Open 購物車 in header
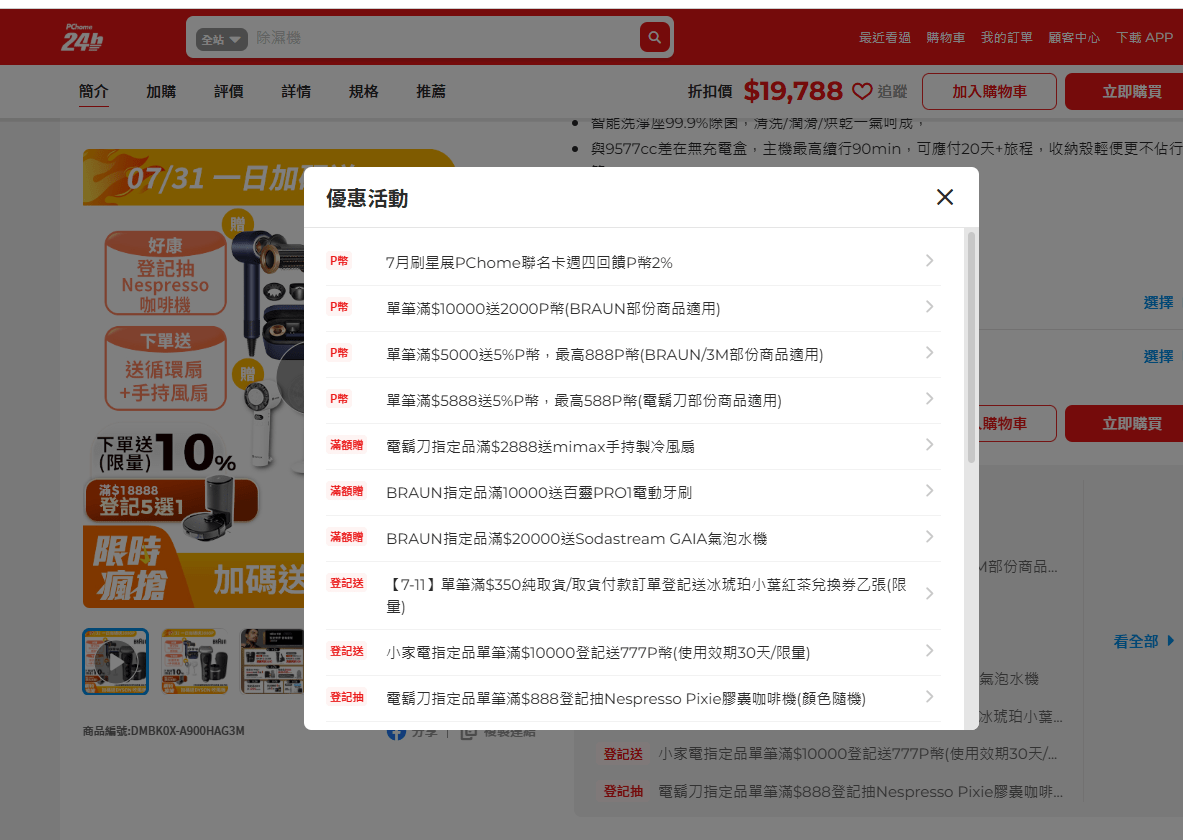This screenshot has height=840, width=1183. [x=945, y=38]
